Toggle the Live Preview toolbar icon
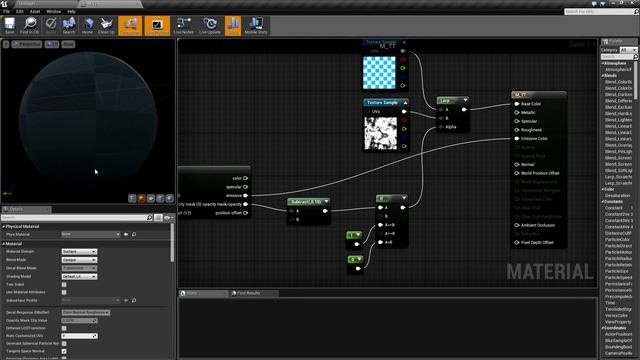Viewport: 640px width, 360px height. (157, 25)
